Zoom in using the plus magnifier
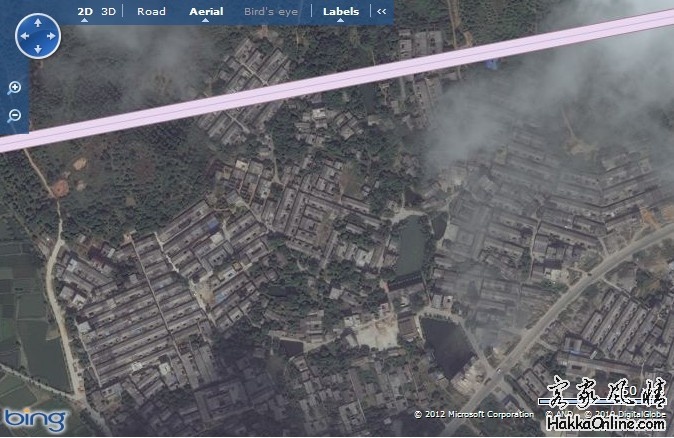 click(14, 88)
